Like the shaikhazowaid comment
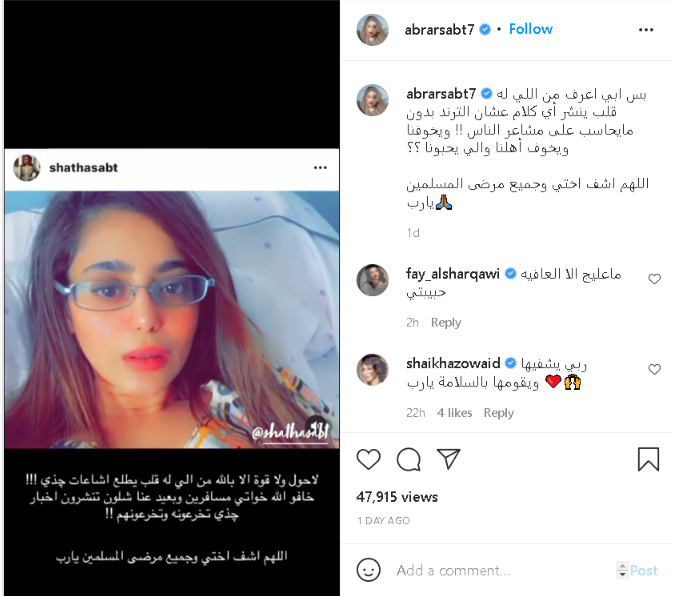Screen dimensions: 673x596 pyautogui.click(x=654, y=369)
